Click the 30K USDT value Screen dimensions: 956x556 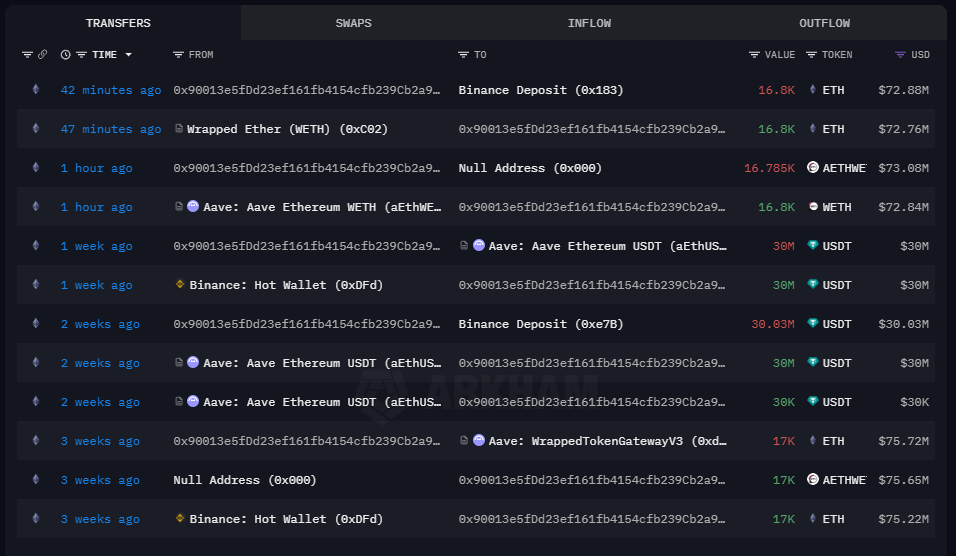click(x=783, y=402)
